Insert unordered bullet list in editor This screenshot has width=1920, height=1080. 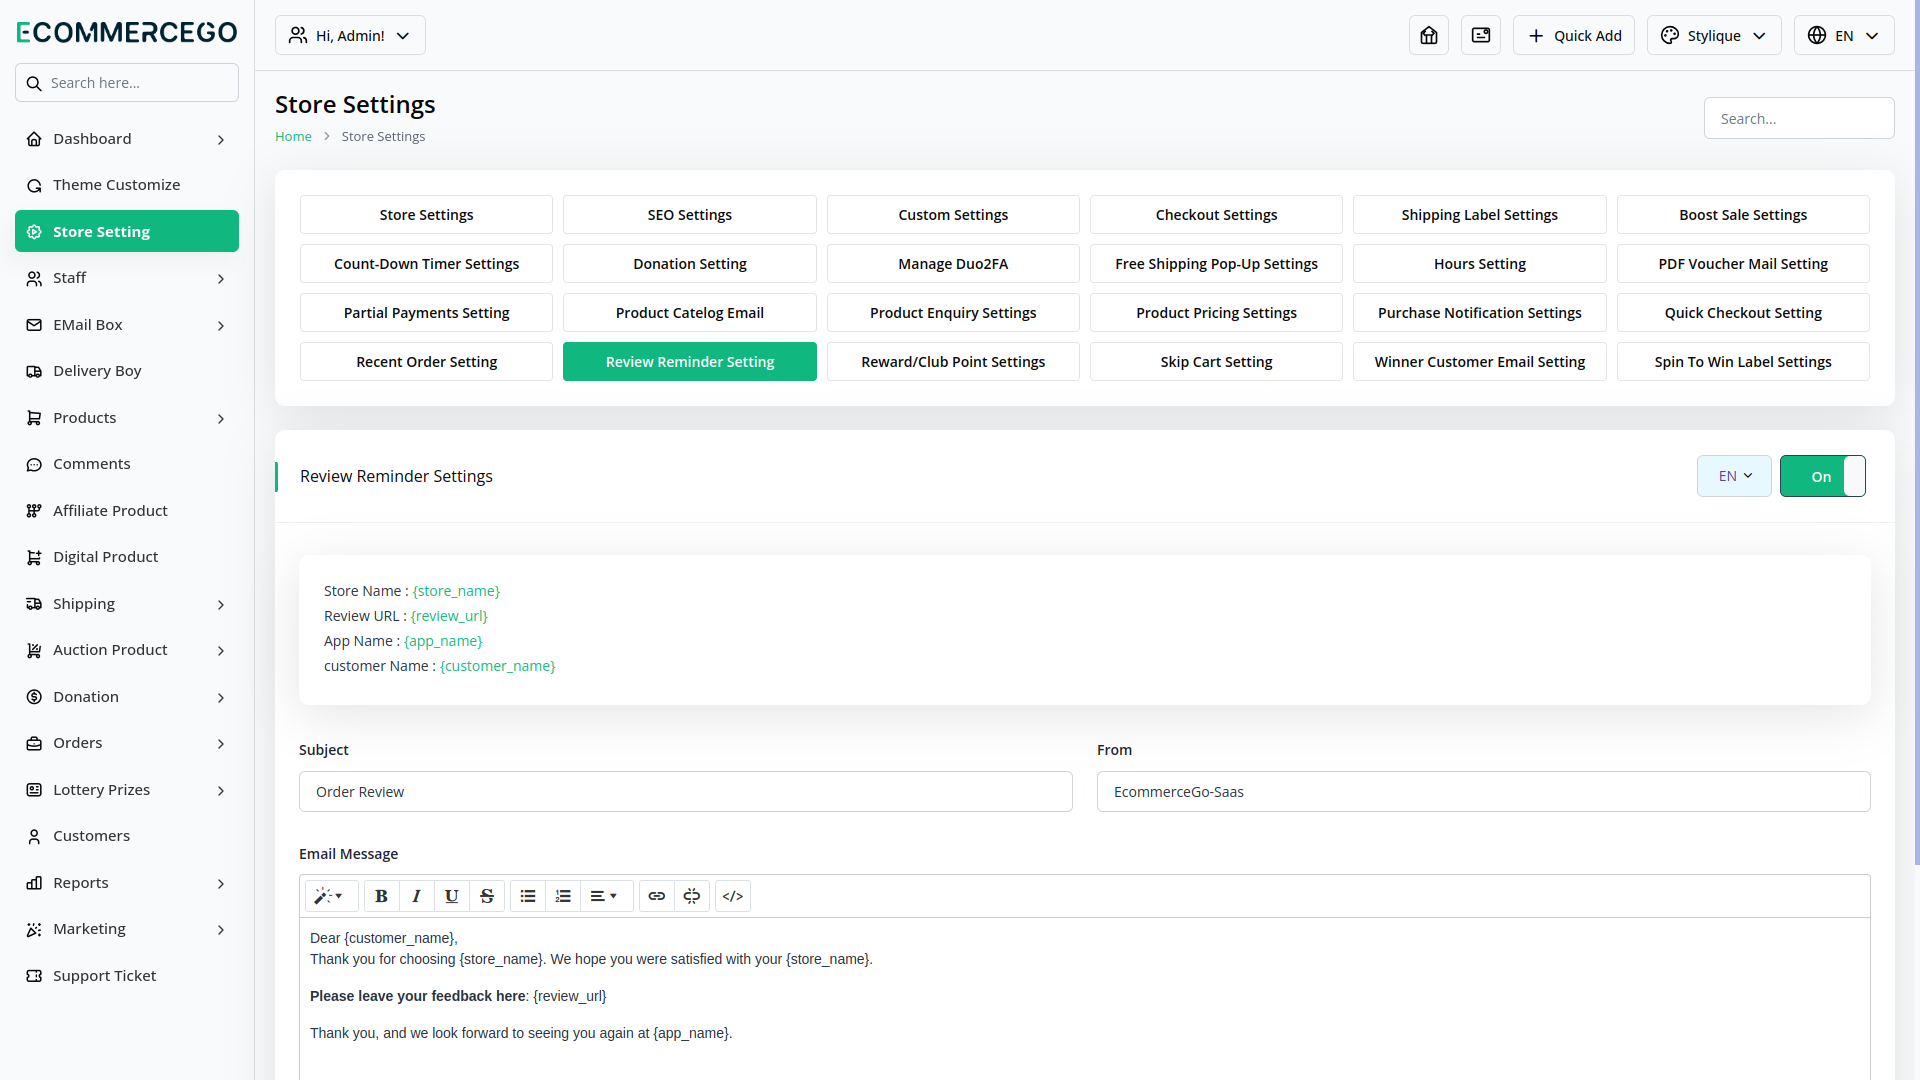[x=528, y=896]
